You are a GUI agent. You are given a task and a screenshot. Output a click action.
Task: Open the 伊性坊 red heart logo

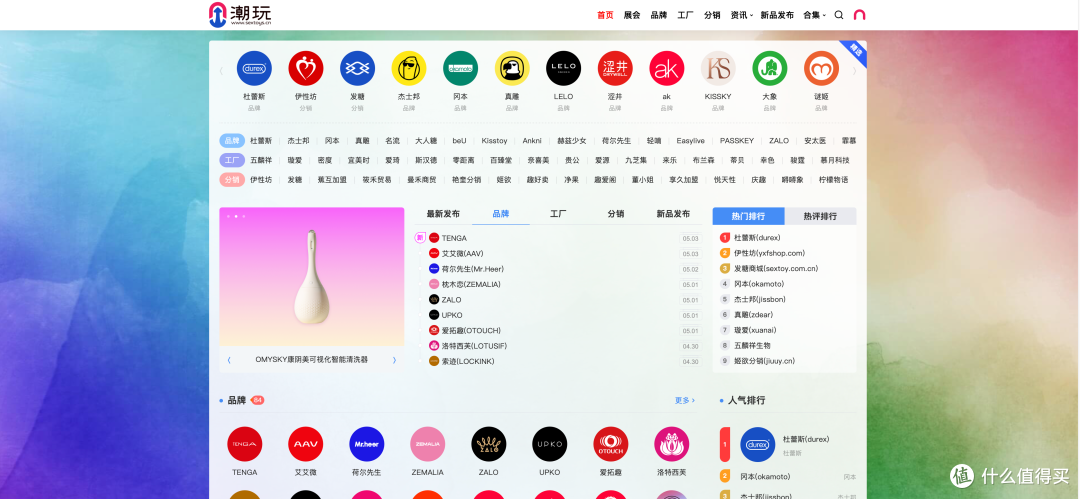pyautogui.click(x=306, y=68)
